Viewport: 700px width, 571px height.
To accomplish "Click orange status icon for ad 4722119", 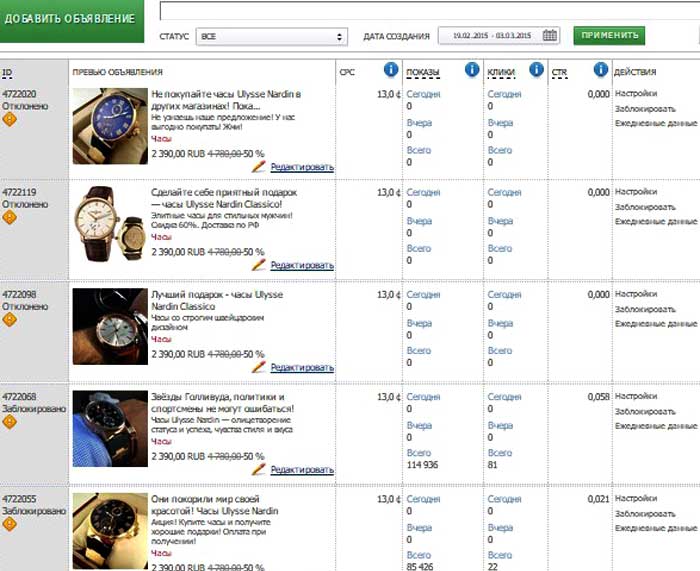I will coord(9,217).
